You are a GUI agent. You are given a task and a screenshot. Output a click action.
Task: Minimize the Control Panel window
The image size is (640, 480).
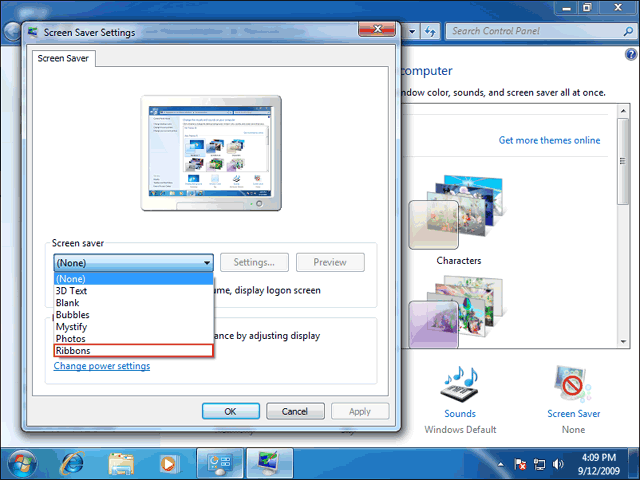click(566, 8)
